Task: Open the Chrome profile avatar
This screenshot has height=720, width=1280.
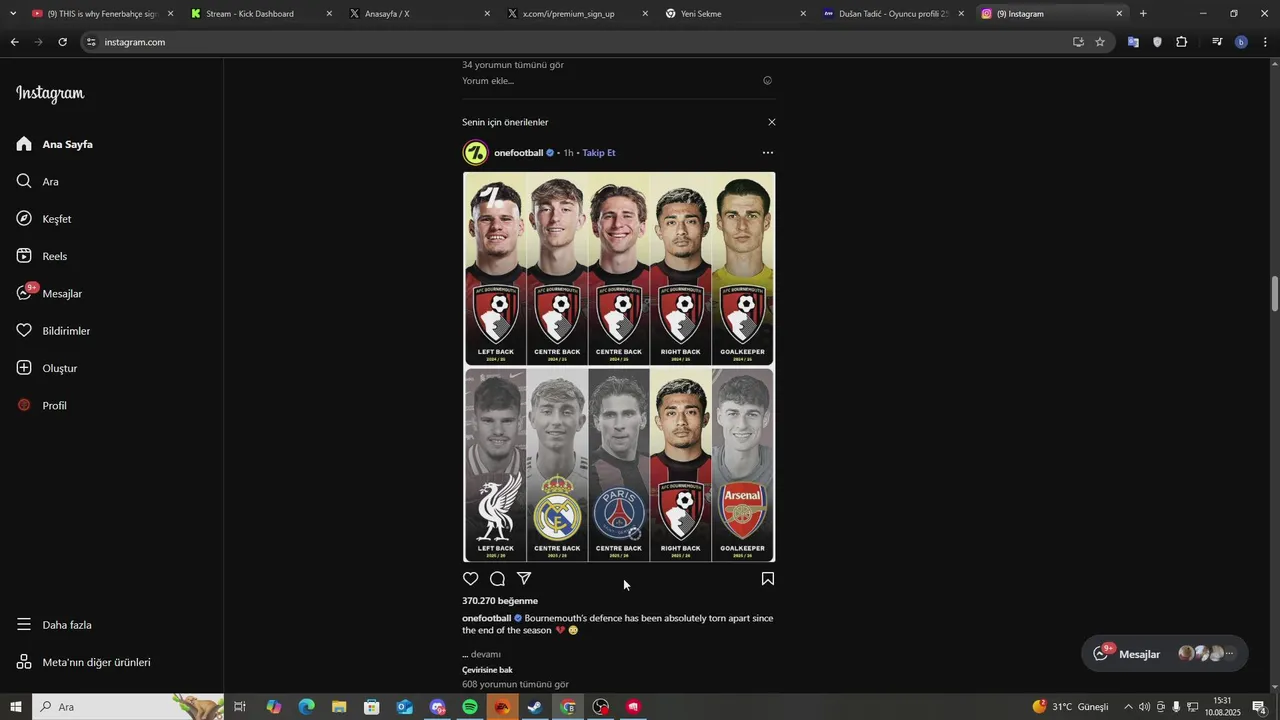Action: 1241,42
